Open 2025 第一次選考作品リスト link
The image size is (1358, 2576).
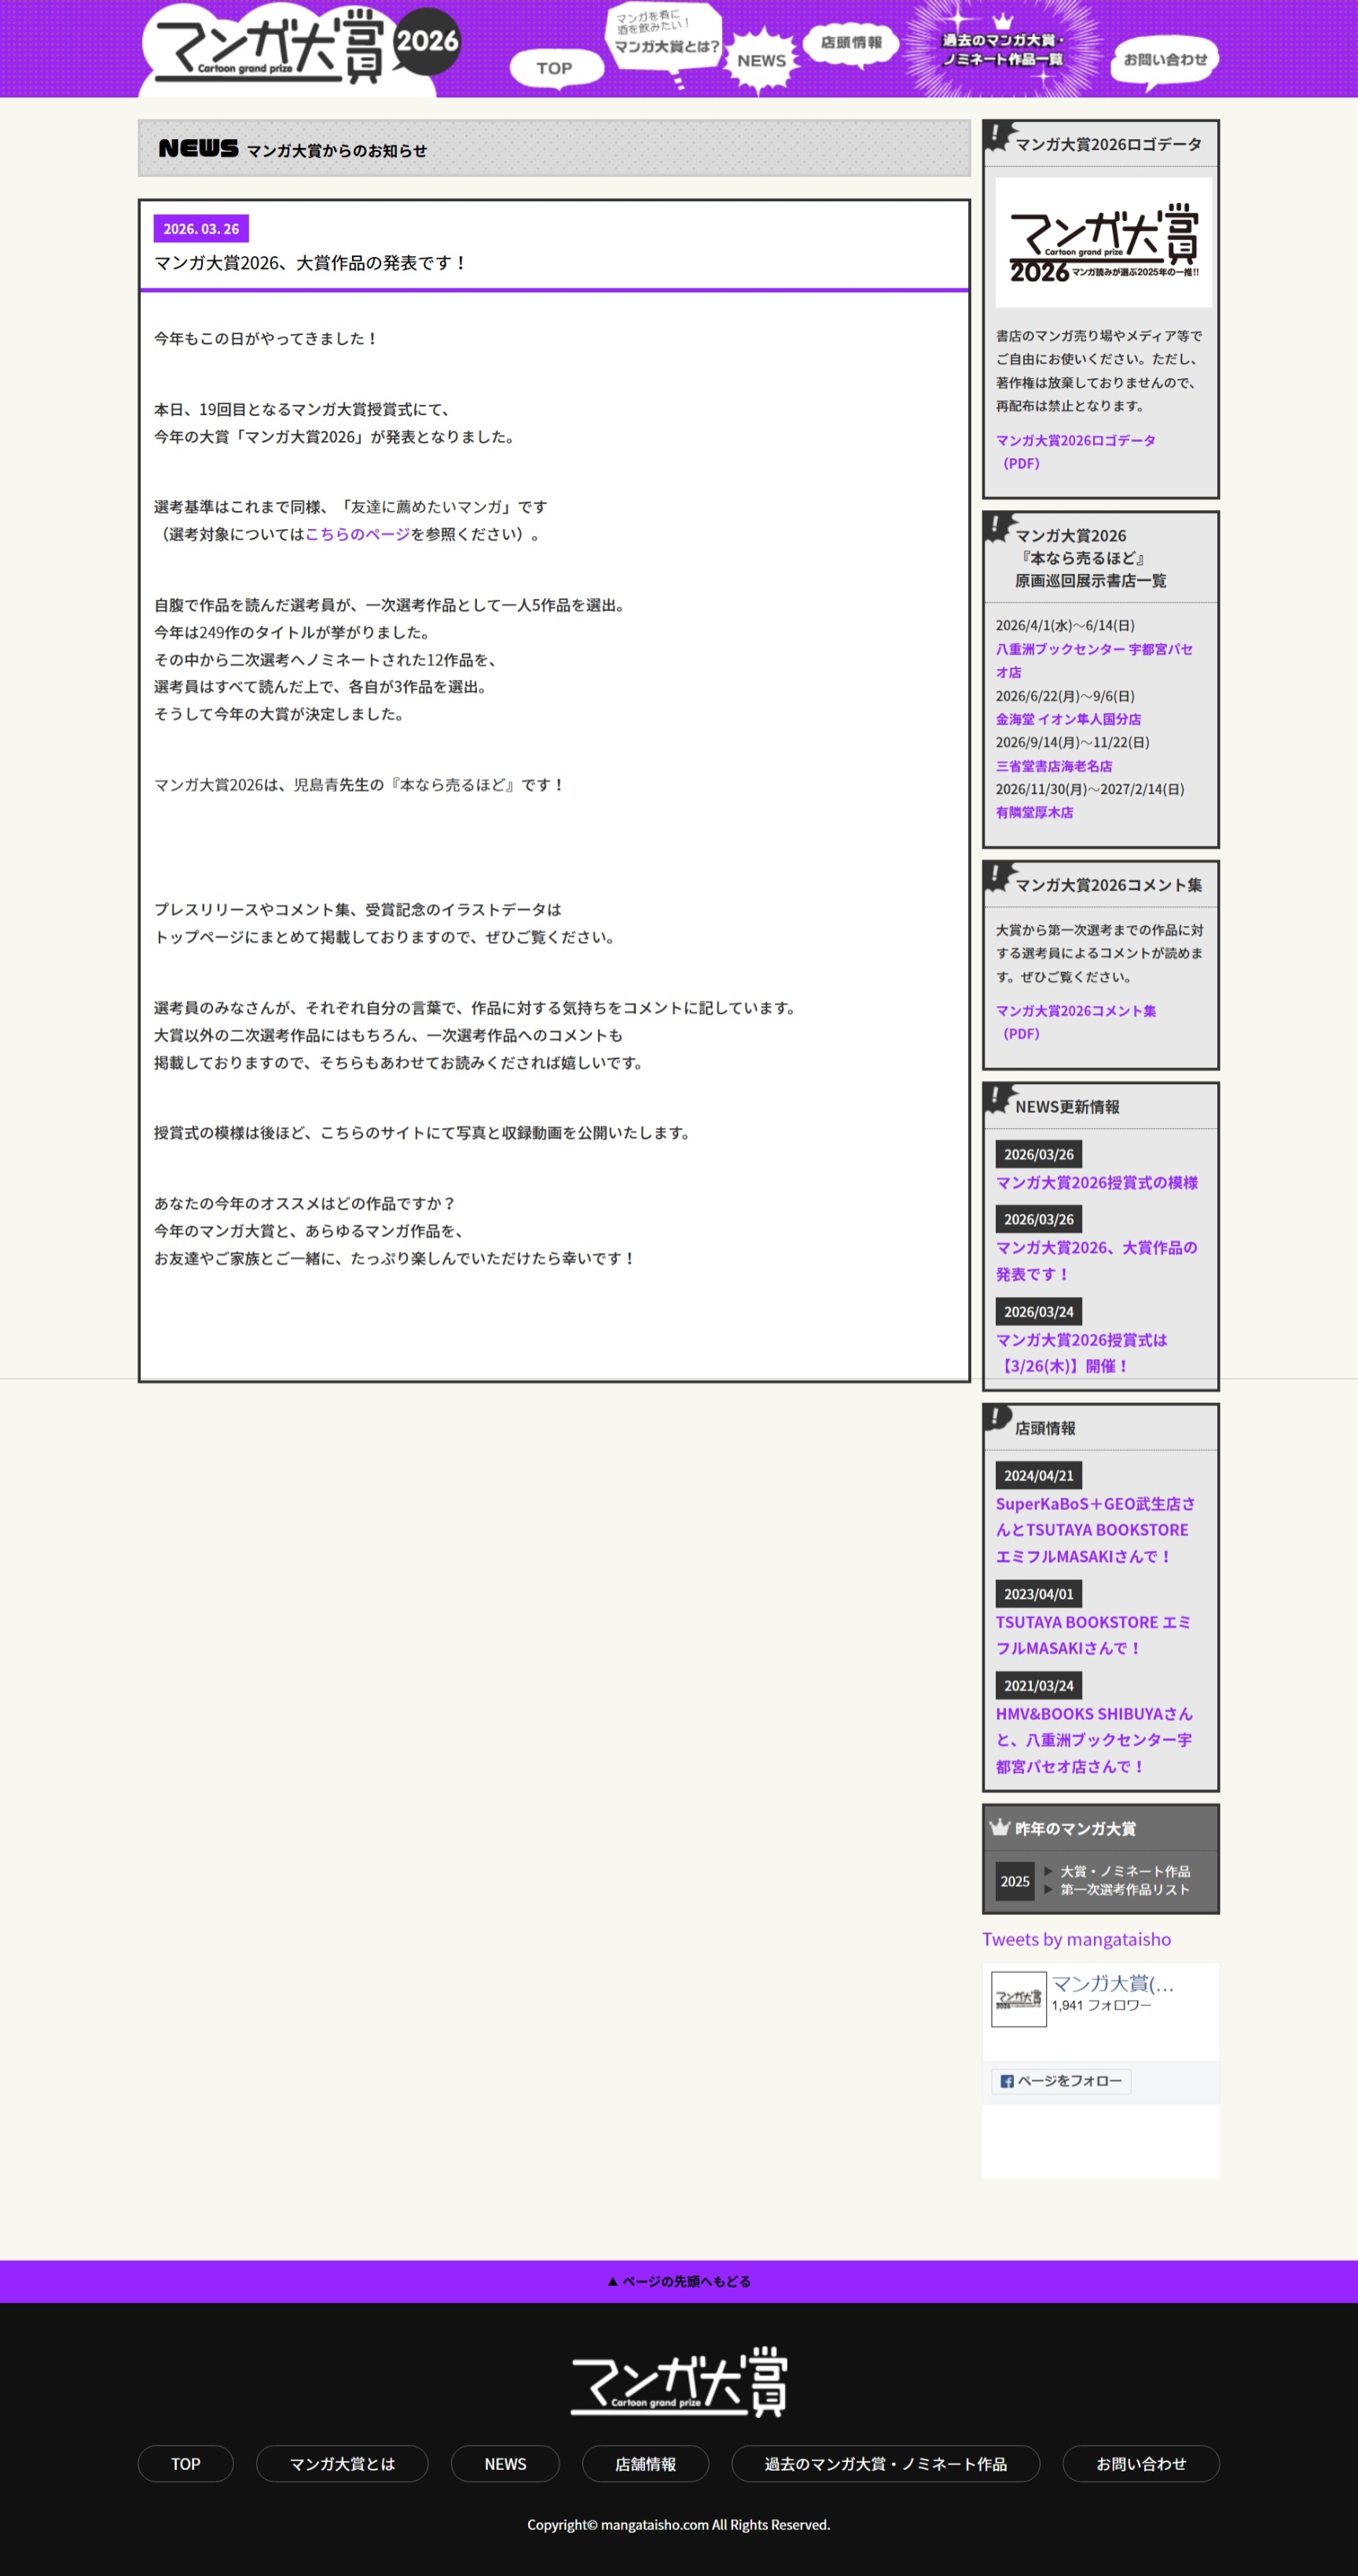pos(1124,1889)
